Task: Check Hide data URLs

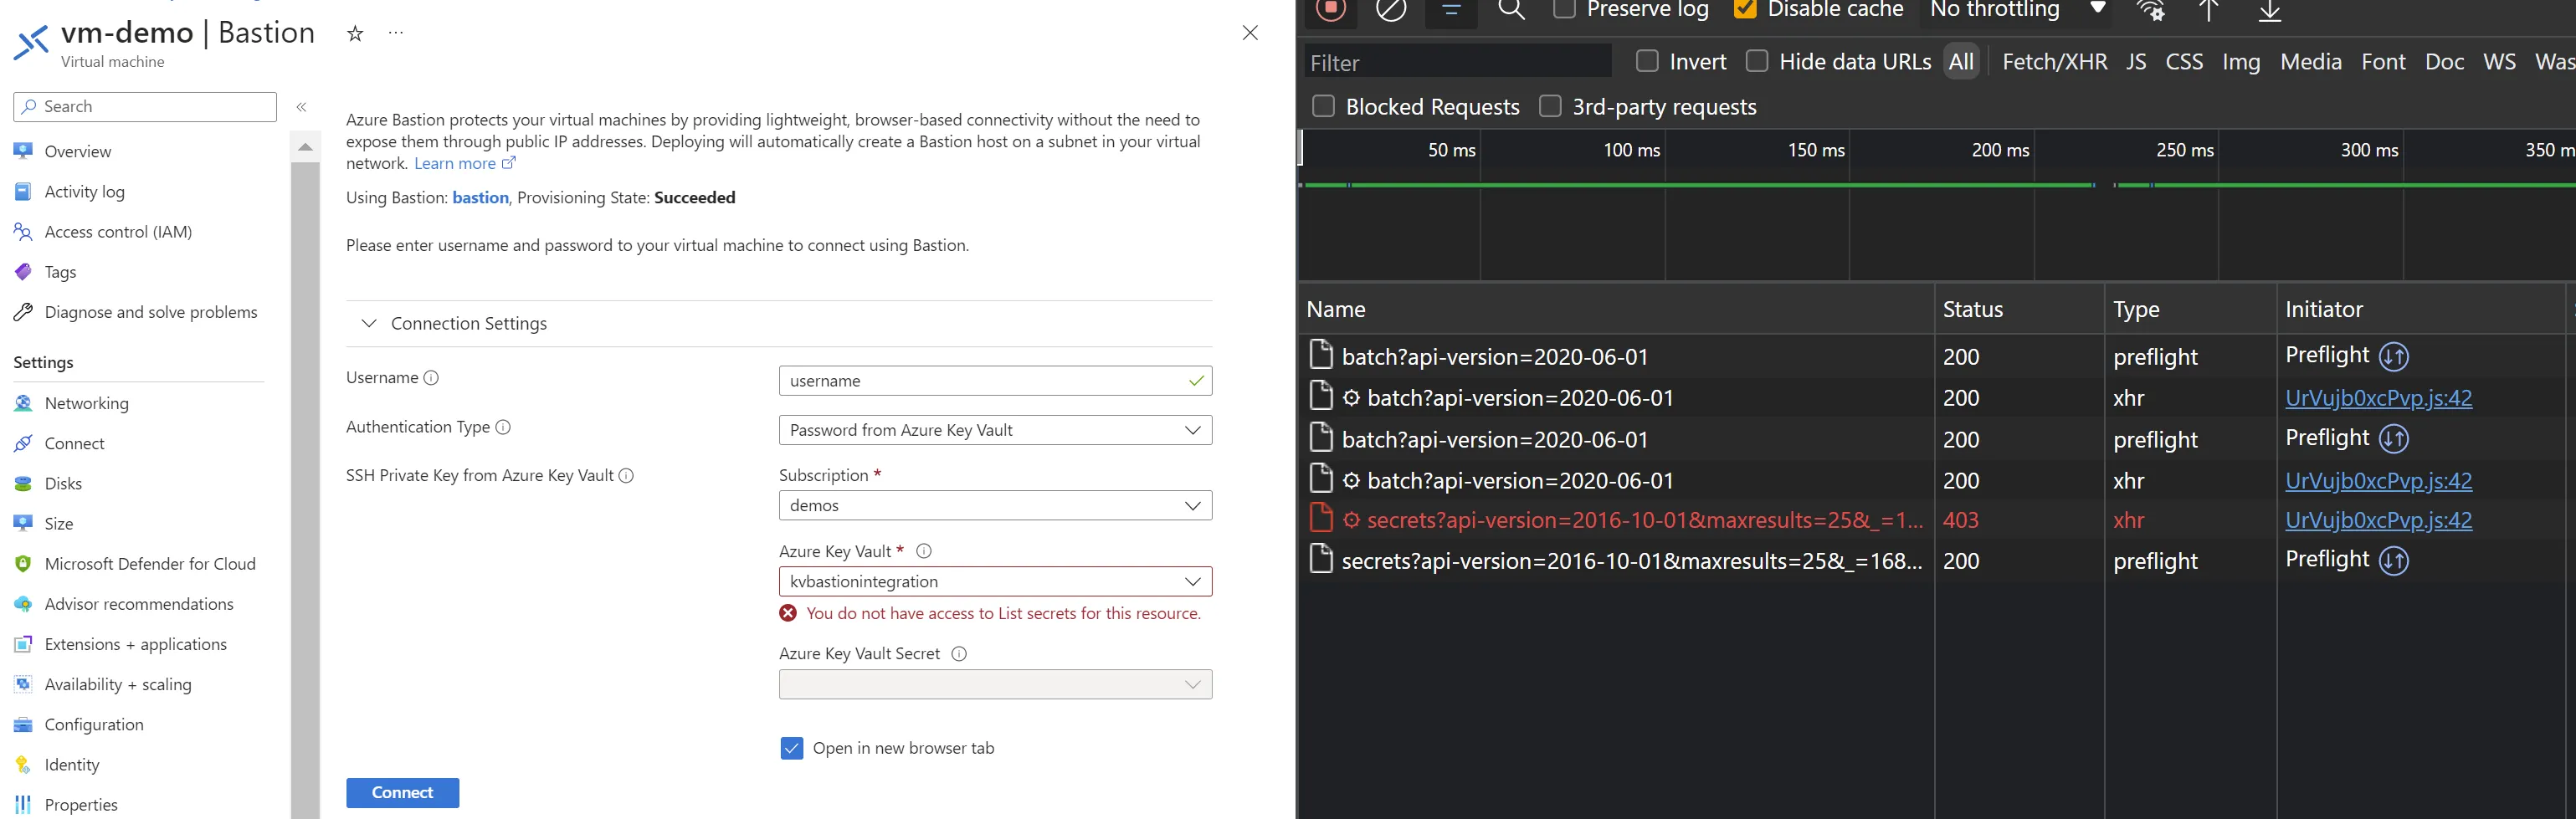Action: click(1756, 61)
